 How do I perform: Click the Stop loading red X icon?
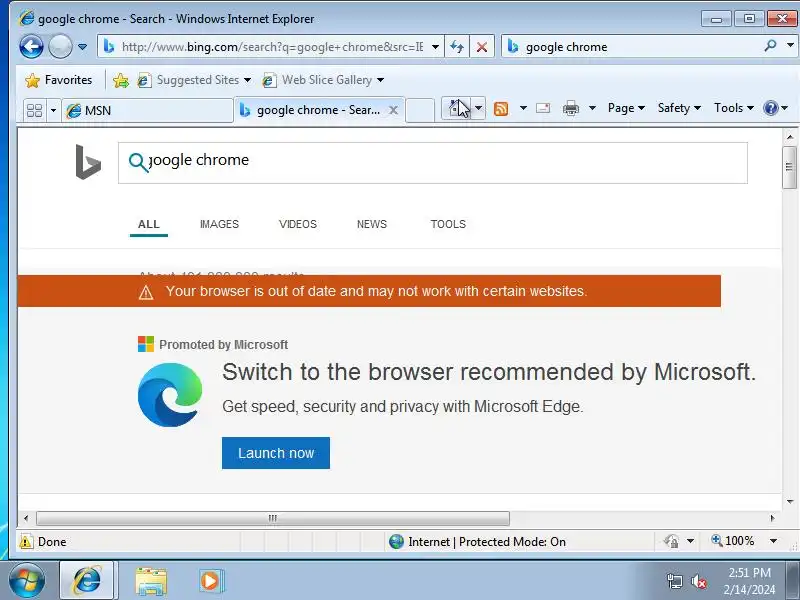(482, 47)
